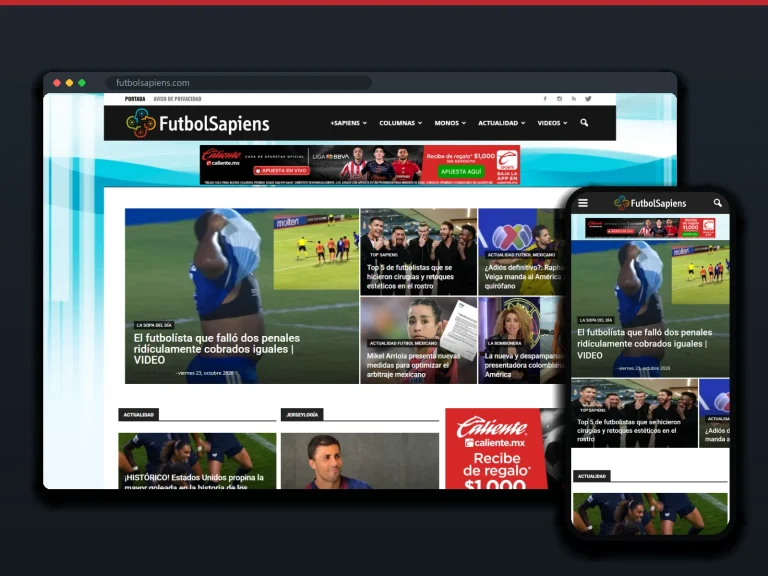This screenshot has height=576, width=768.
Task: Click the LA SOPA DEL DÍA tag on desktop
Action: [x=154, y=325]
